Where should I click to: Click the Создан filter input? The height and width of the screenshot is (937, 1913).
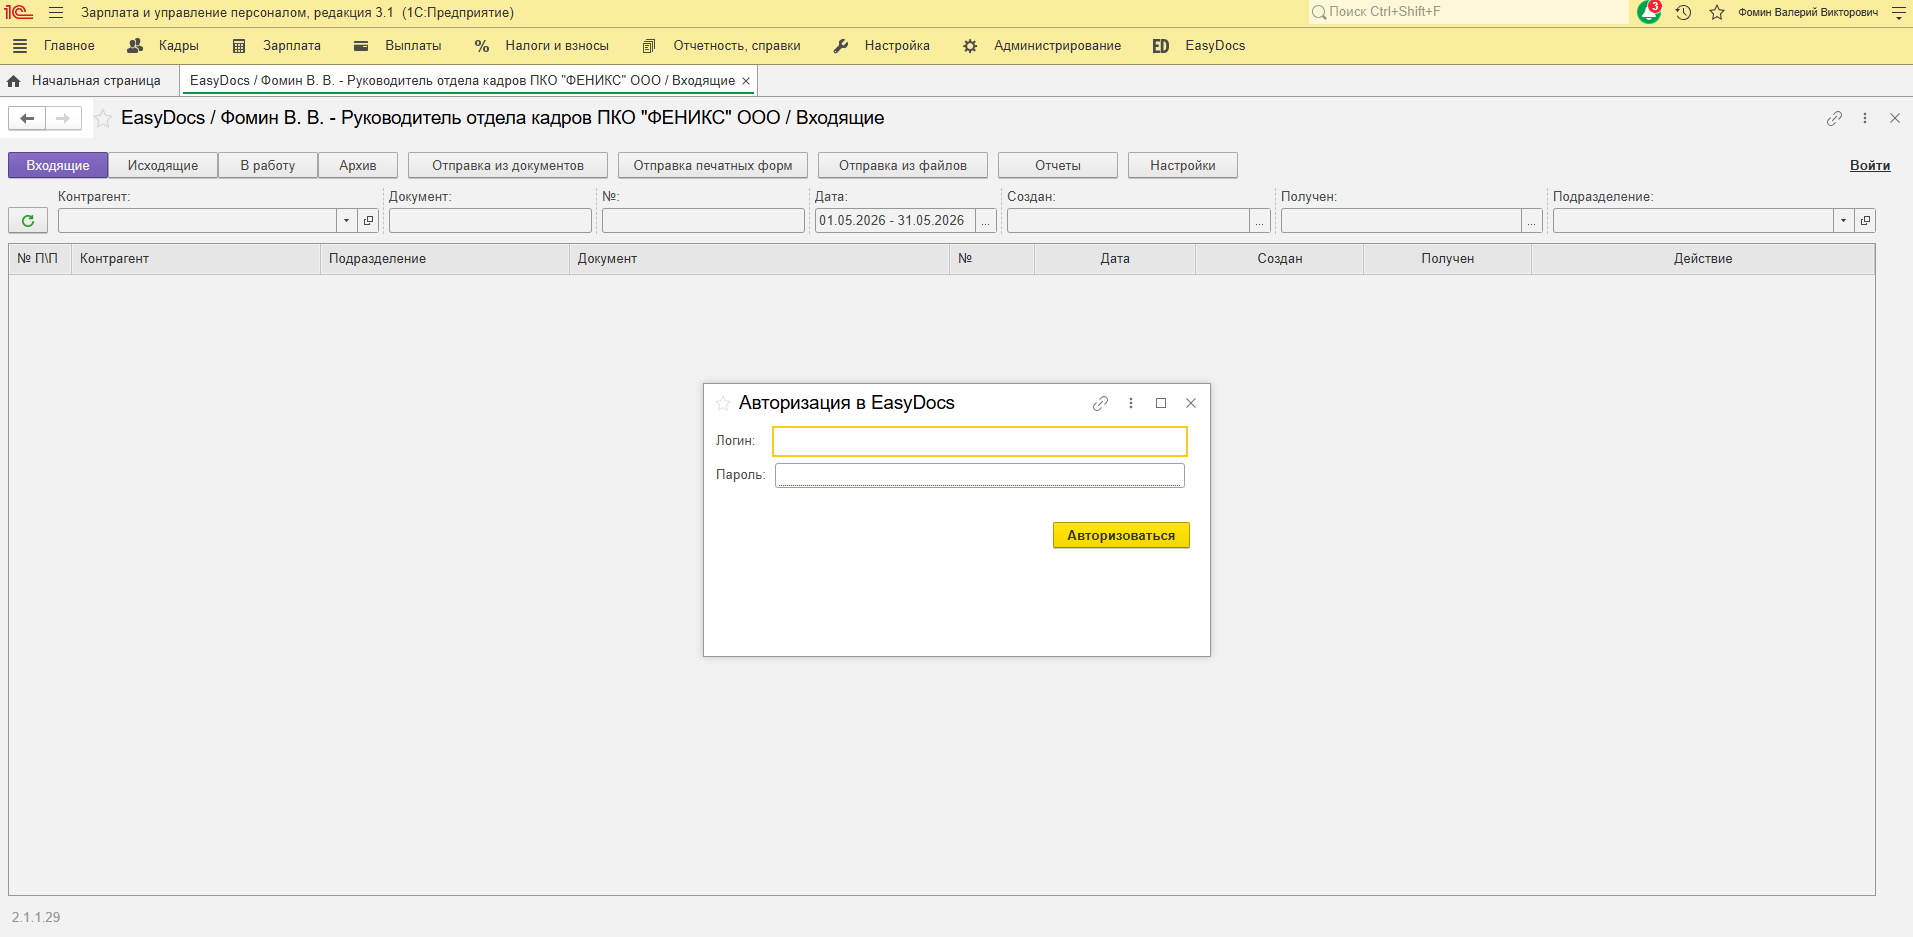click(x=1129, y=221)
